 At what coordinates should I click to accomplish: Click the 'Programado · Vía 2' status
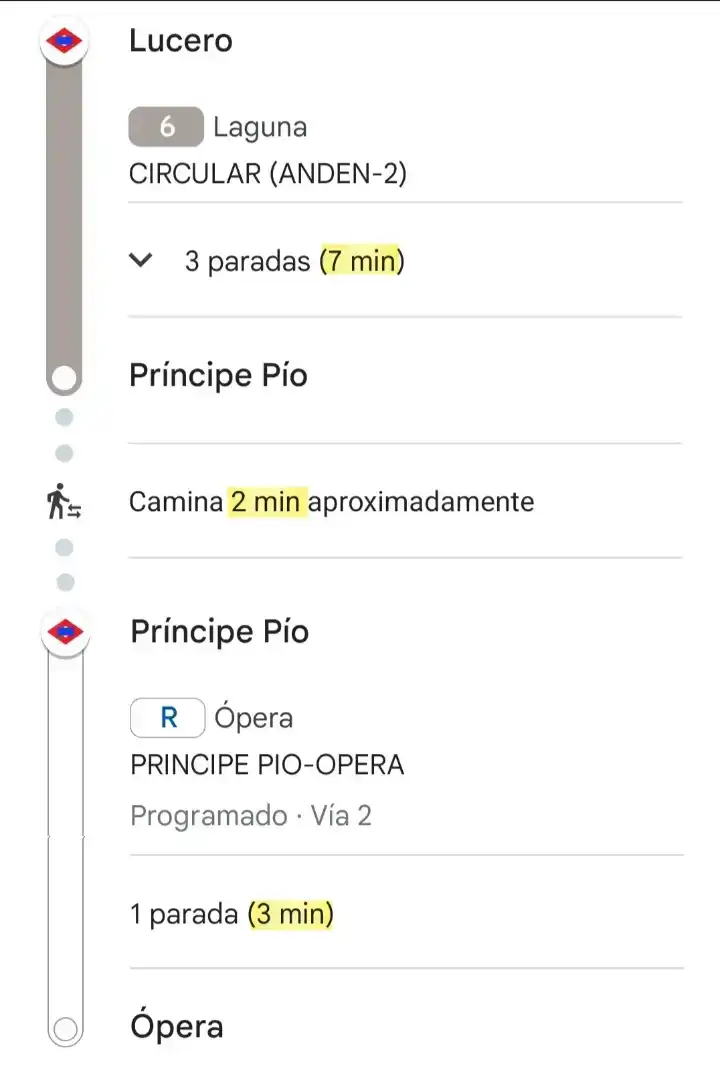(x=251, y=816)
